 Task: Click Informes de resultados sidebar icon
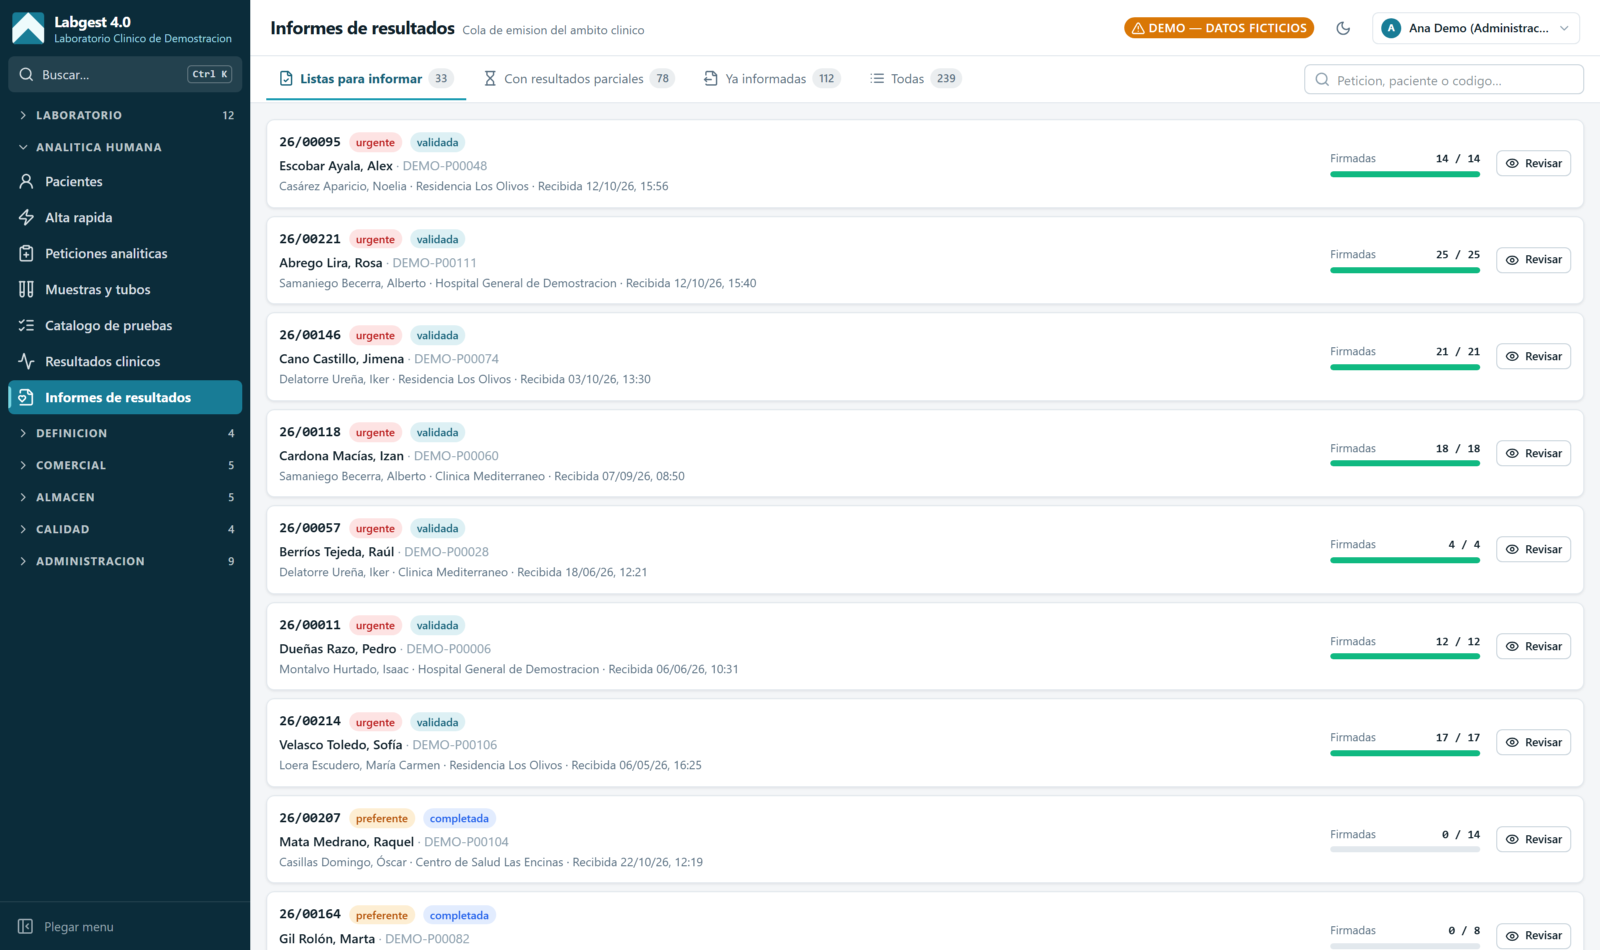coord(26,398)
